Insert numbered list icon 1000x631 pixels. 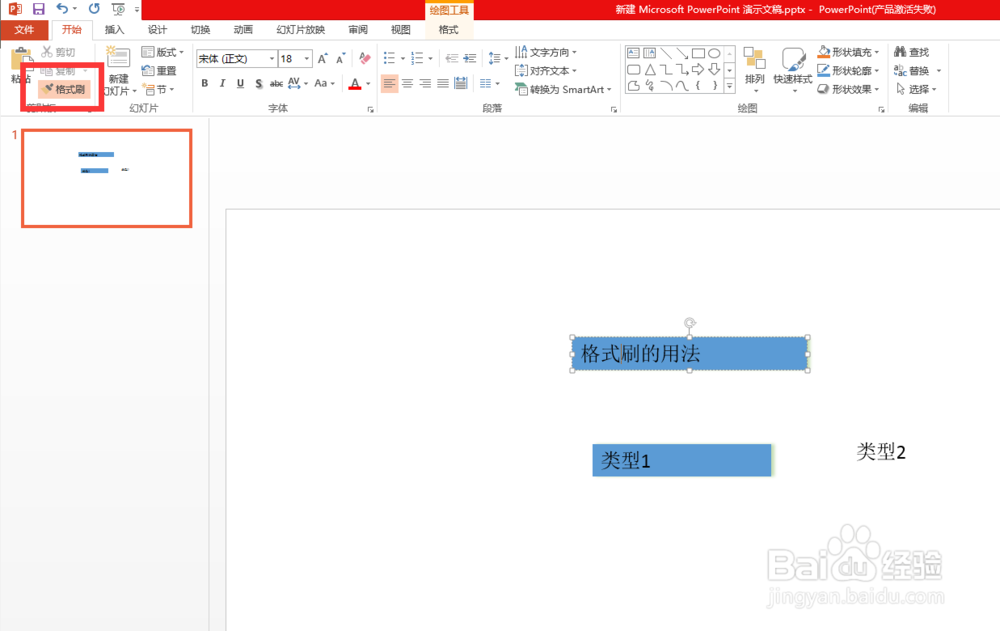(x=417, y=59)
